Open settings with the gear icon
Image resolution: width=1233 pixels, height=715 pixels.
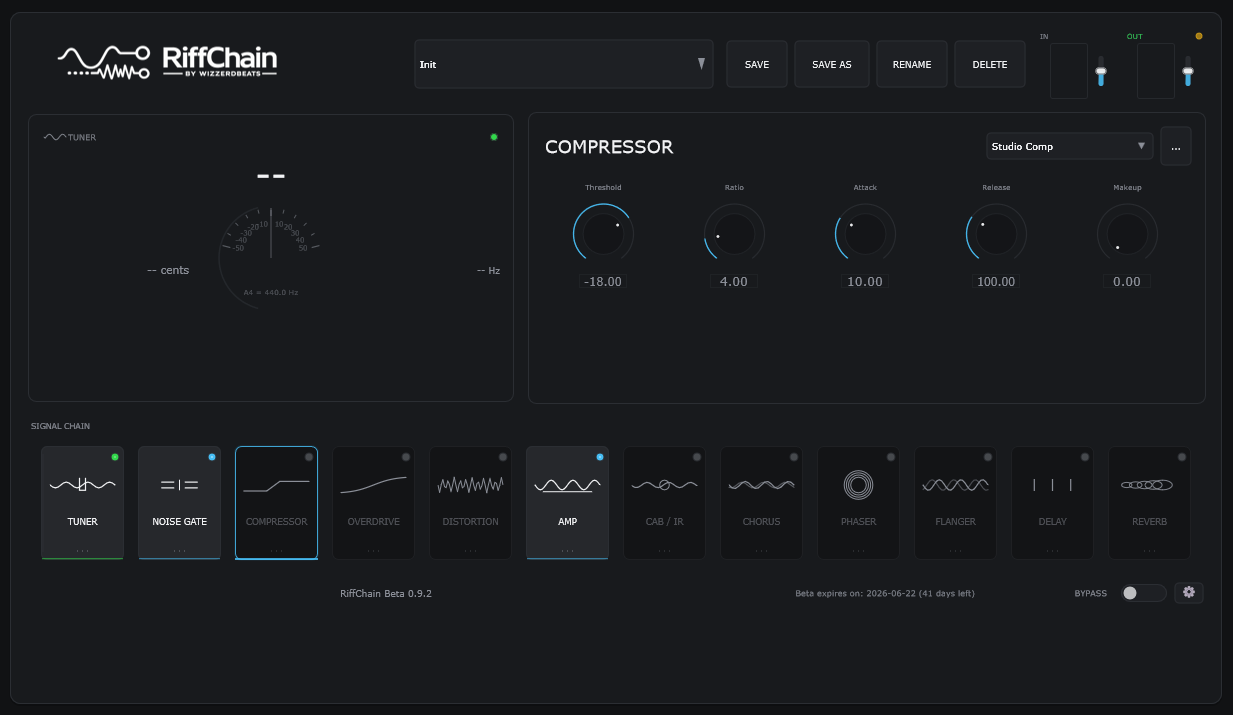(x=1189, y=592)
